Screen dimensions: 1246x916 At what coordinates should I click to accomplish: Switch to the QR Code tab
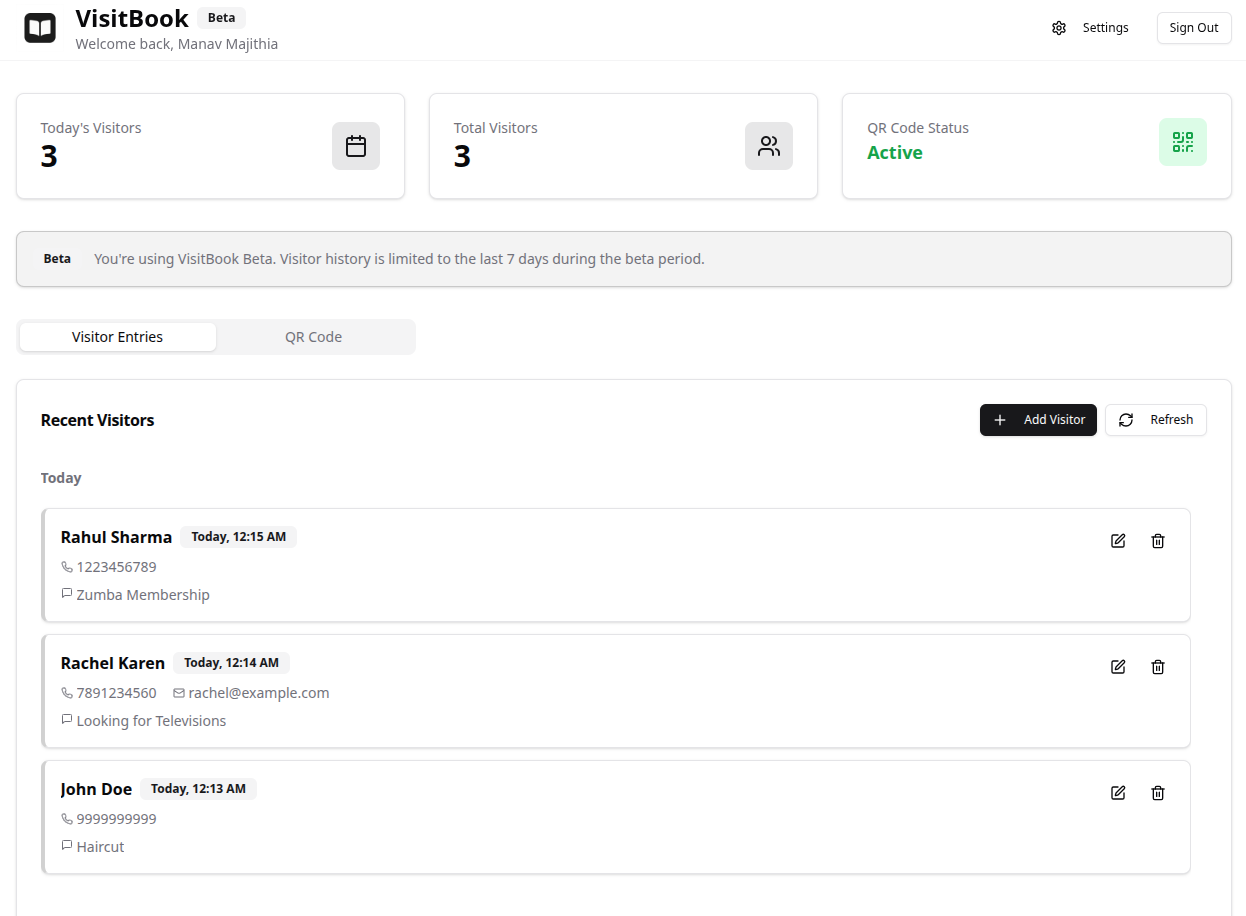pyautogui.click(x=313, y=337)
